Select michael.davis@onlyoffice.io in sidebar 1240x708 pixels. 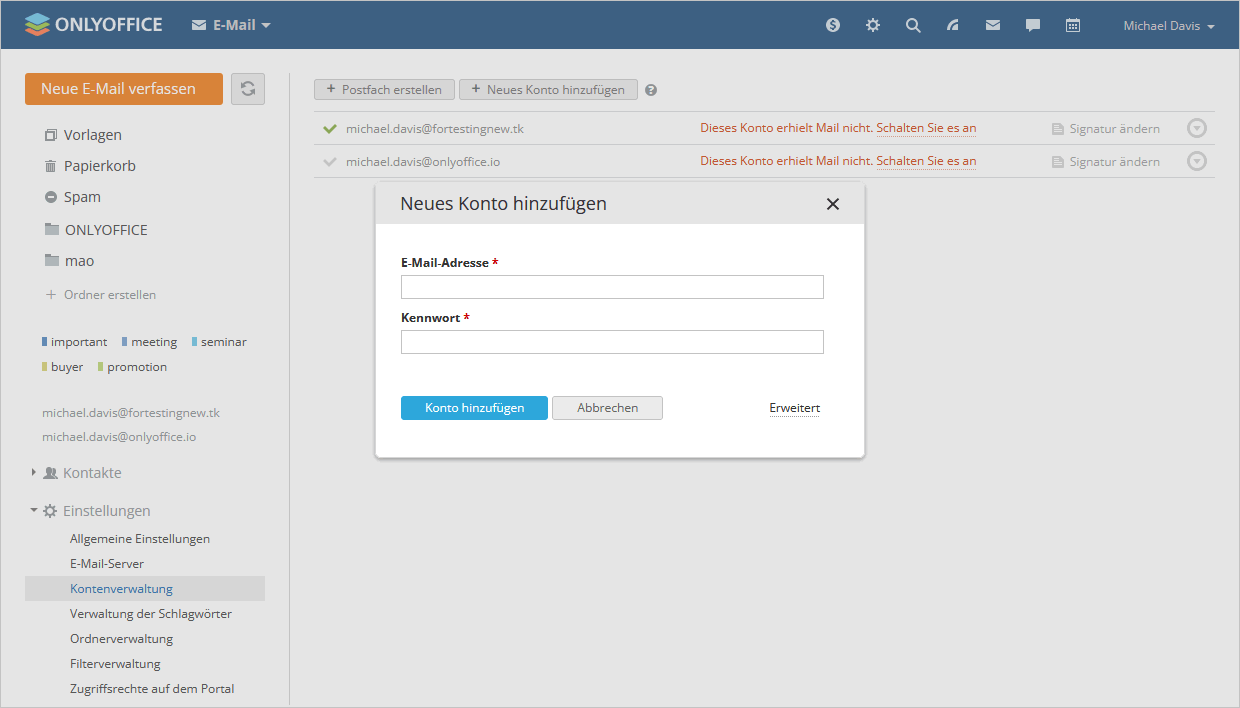(119, 437)
